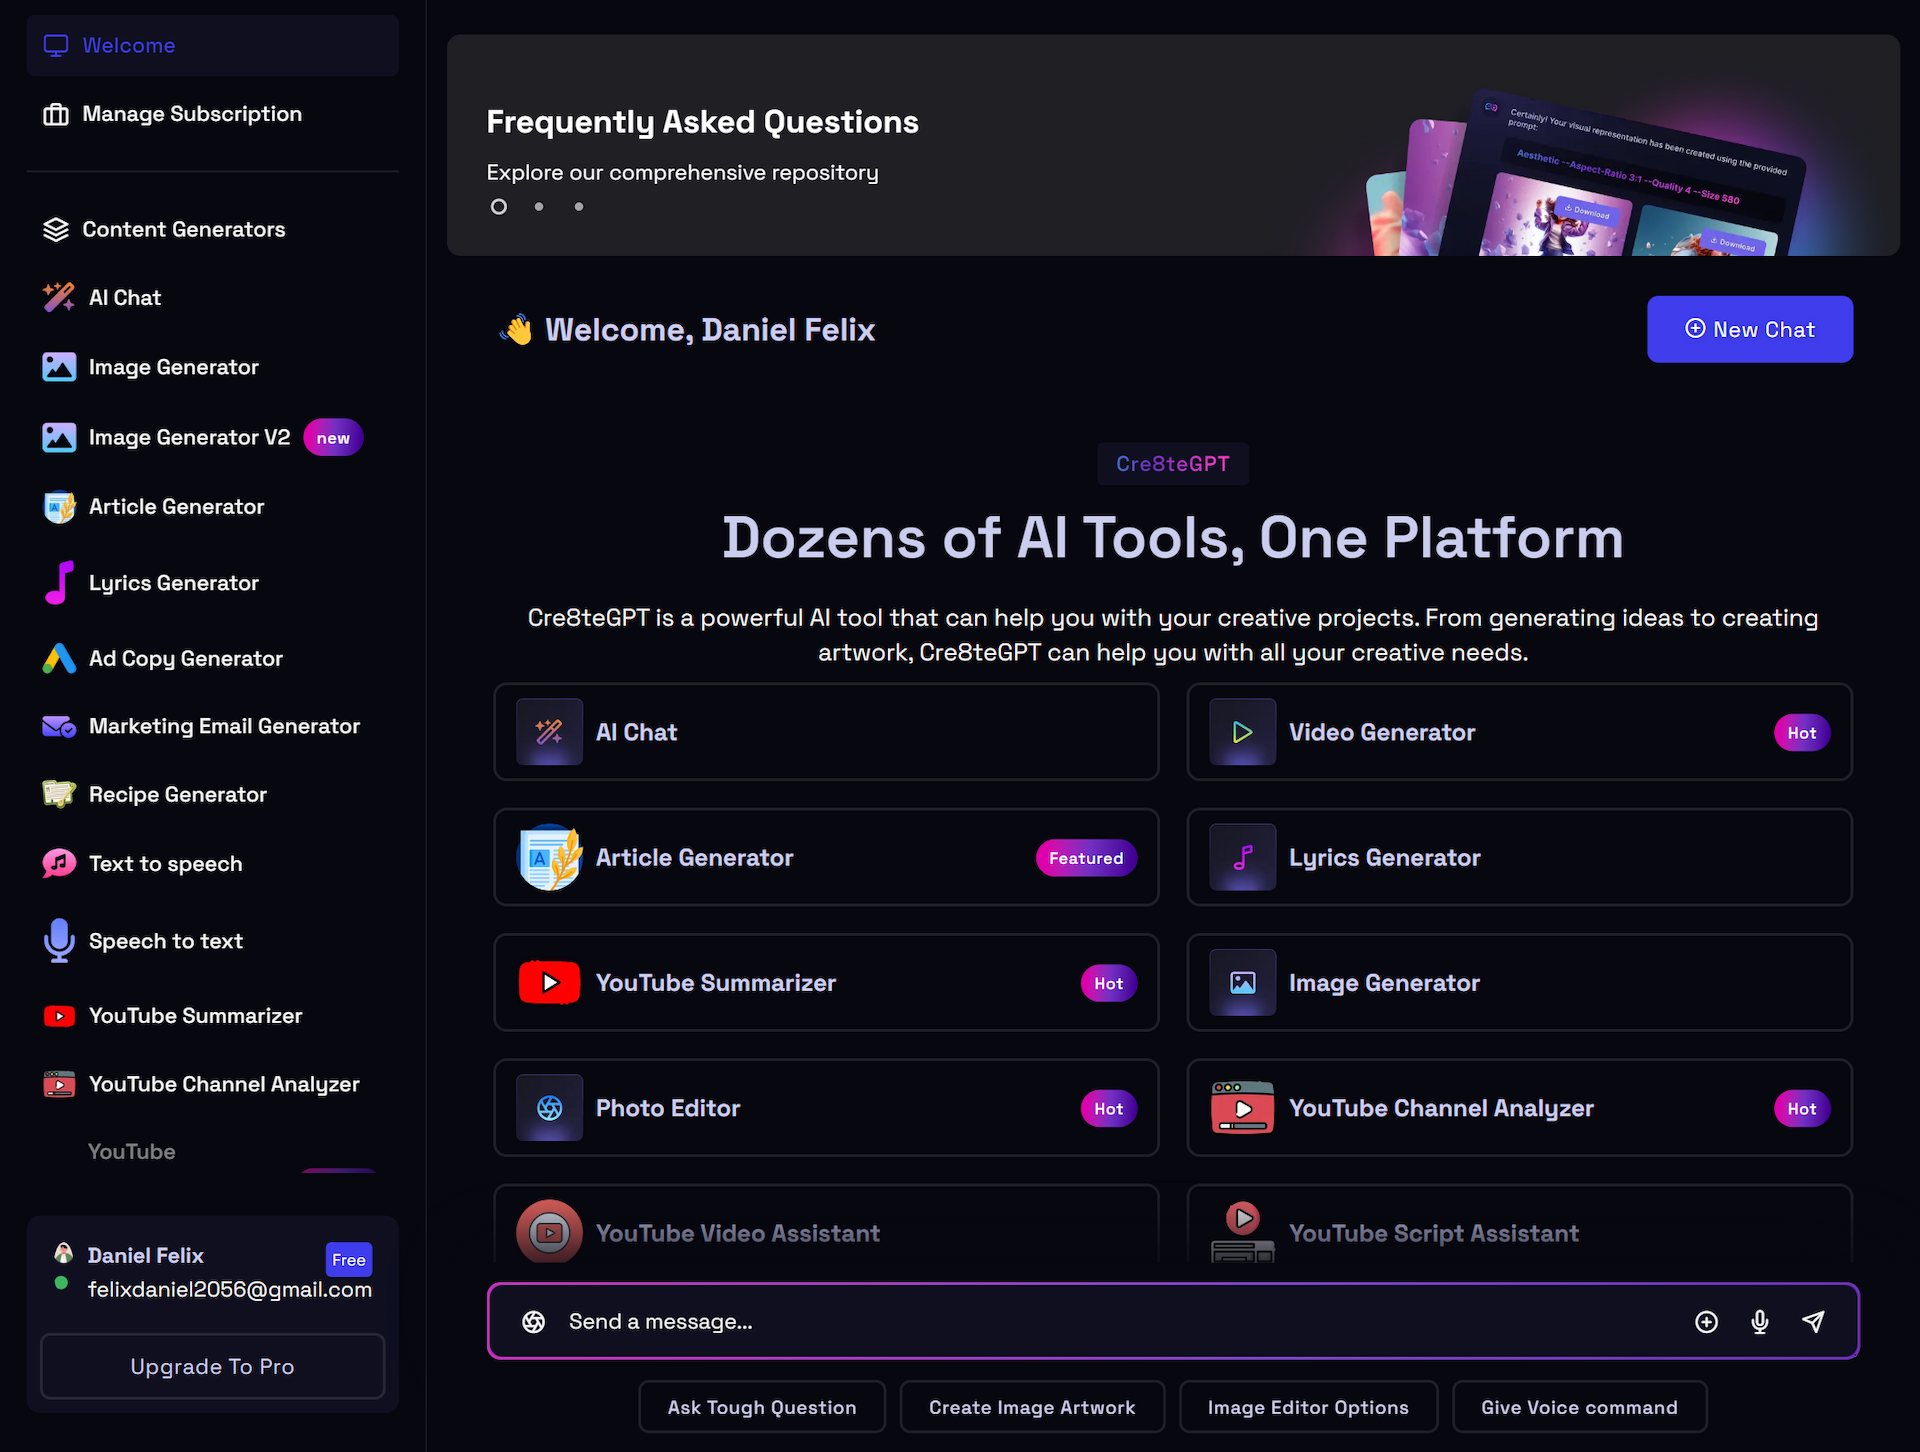Select the first carousel dot indicator
1920x1452 pixels.
(499, 207)
